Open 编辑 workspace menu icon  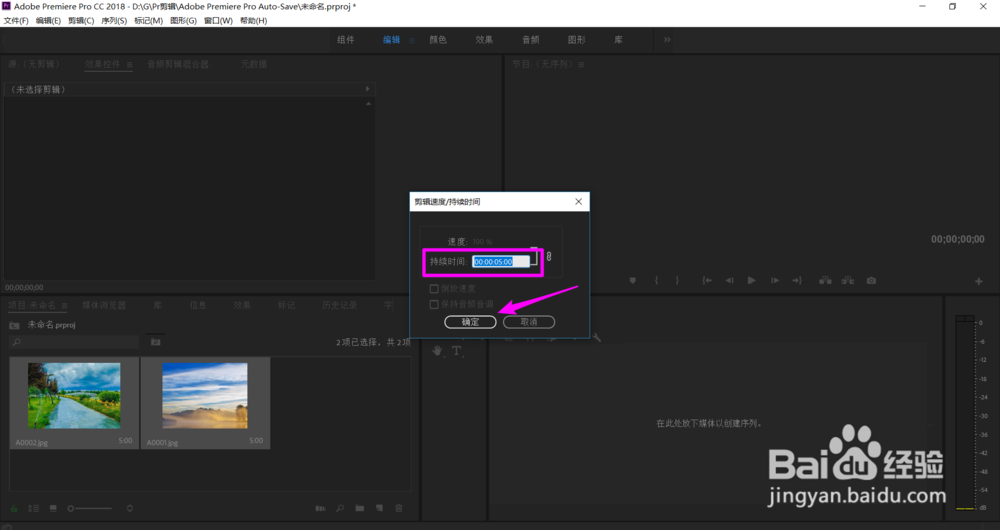412,40
